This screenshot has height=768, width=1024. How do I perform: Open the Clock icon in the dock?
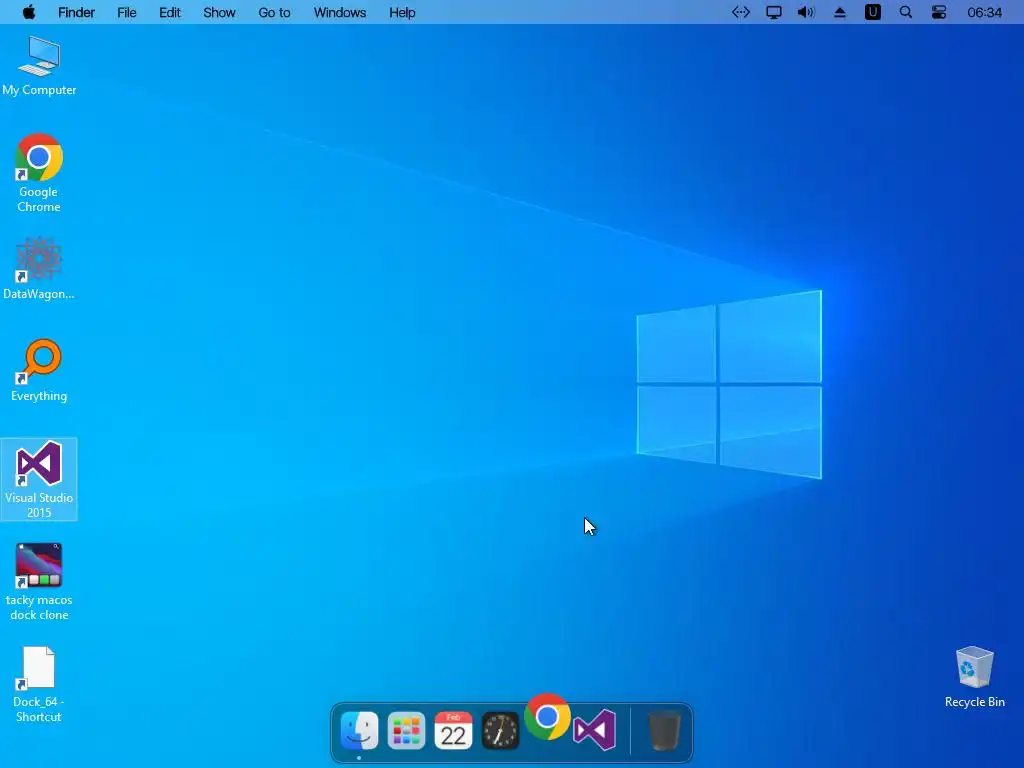(500, 730)
